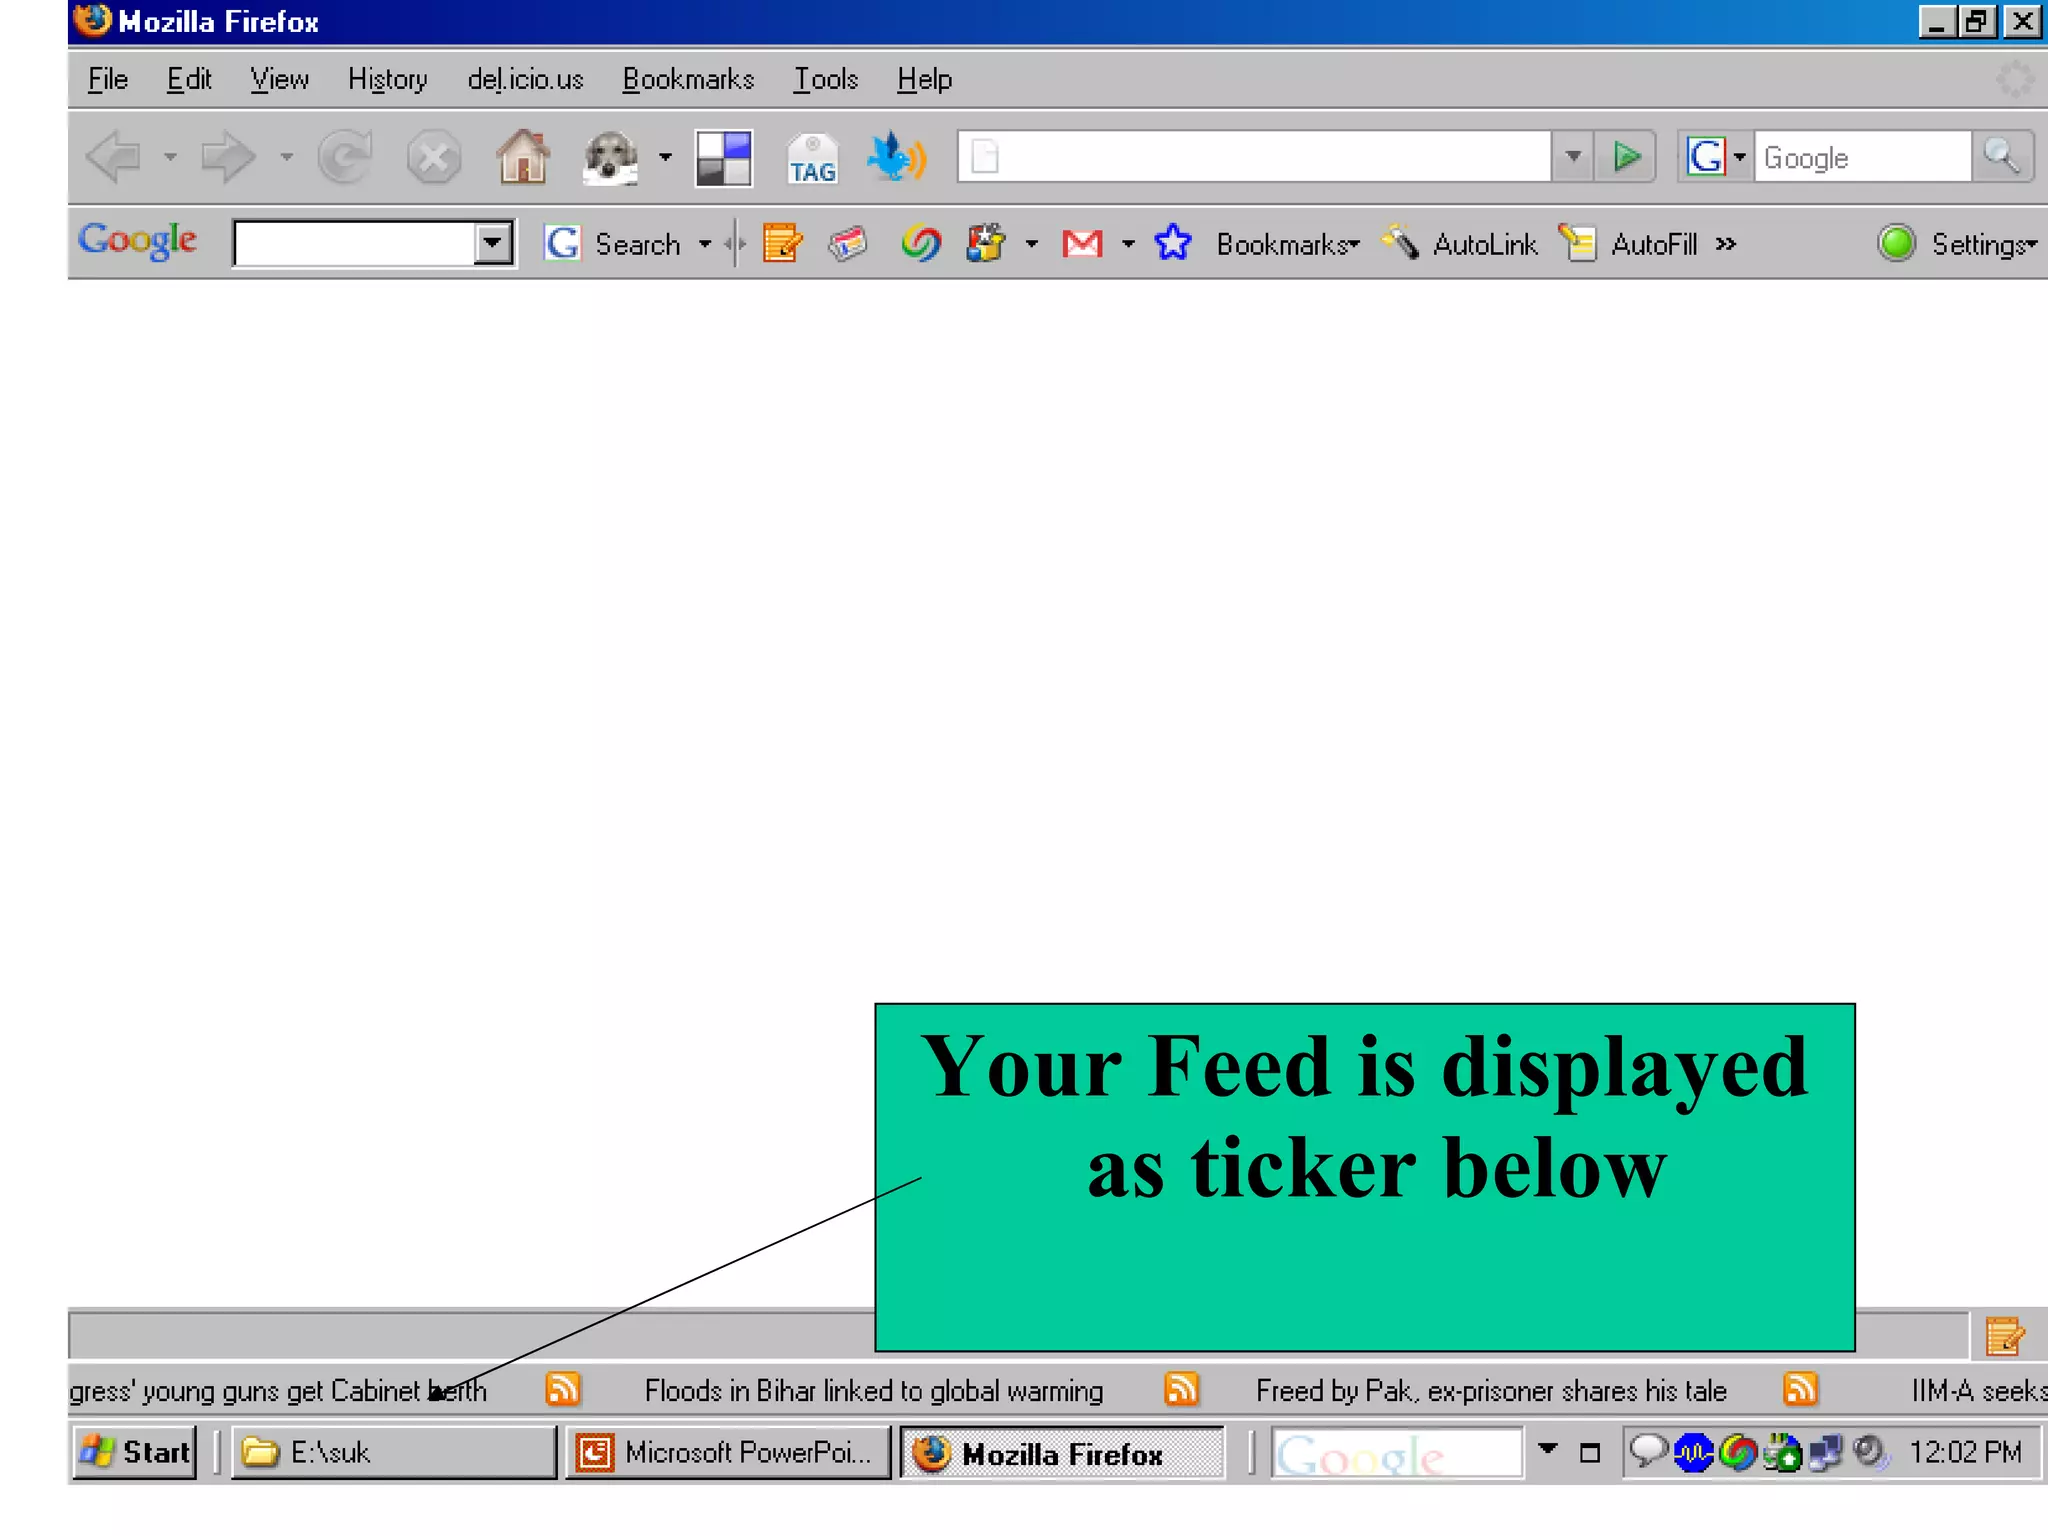This screenshot has height=1536, width=2048.
Task: Click the Mozilla Firefox taskbar button
Action: pos(1062,1452)
